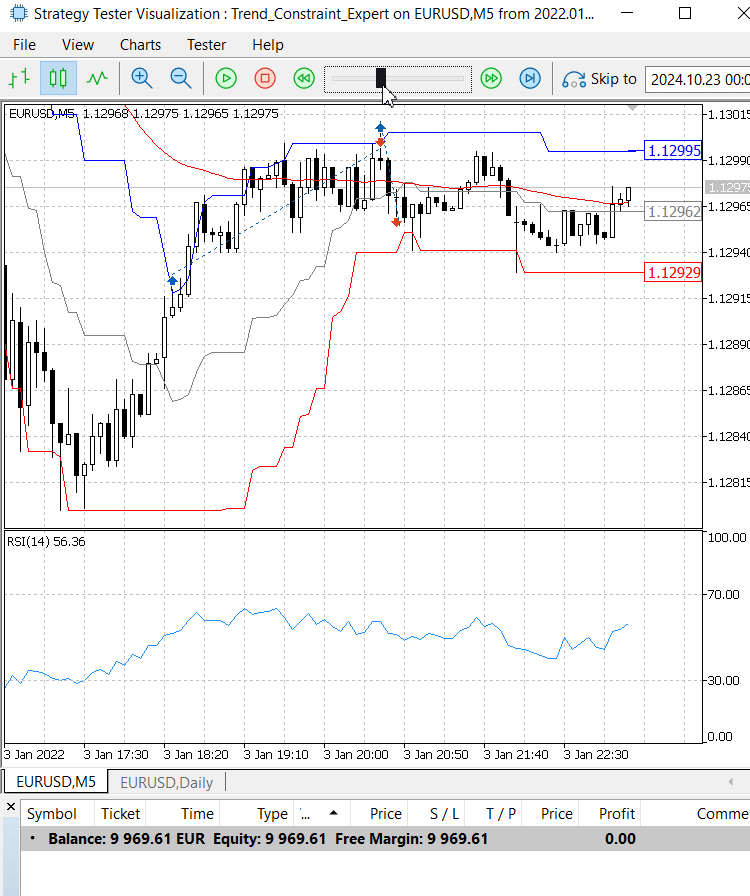
Task: Speed up the visualization
Action: (491, 78)
